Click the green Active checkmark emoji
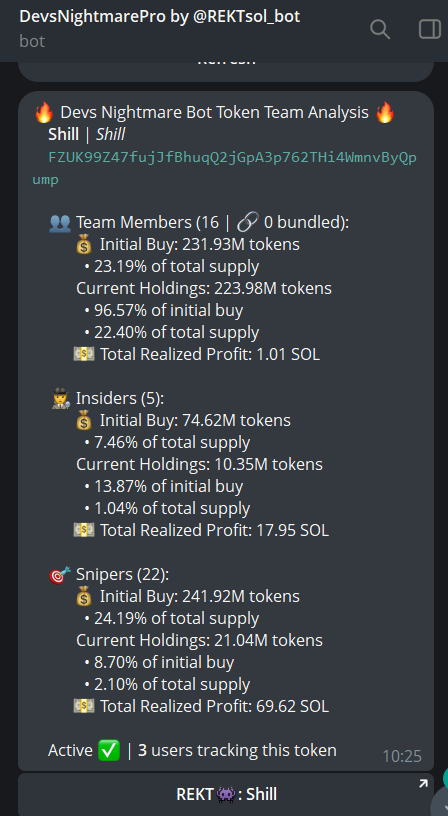 pos(109,750)
